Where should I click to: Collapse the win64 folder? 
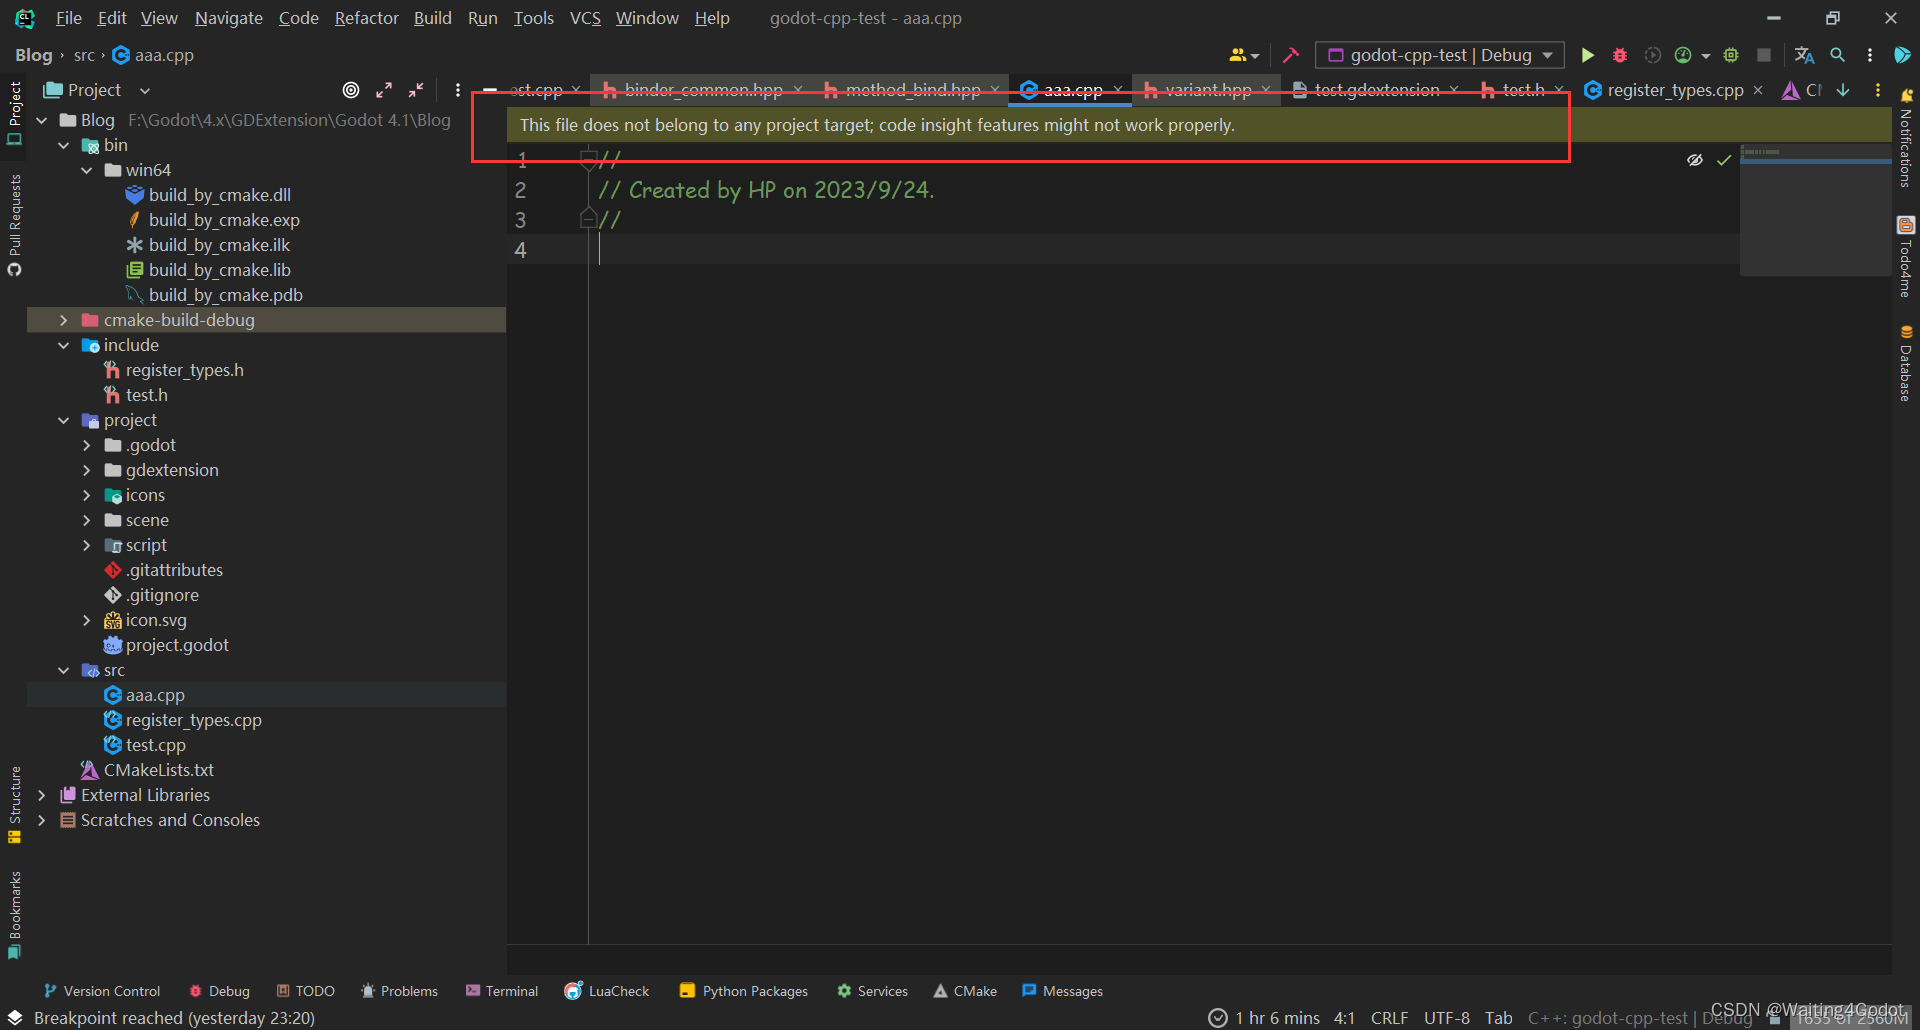tap(87, 170)
